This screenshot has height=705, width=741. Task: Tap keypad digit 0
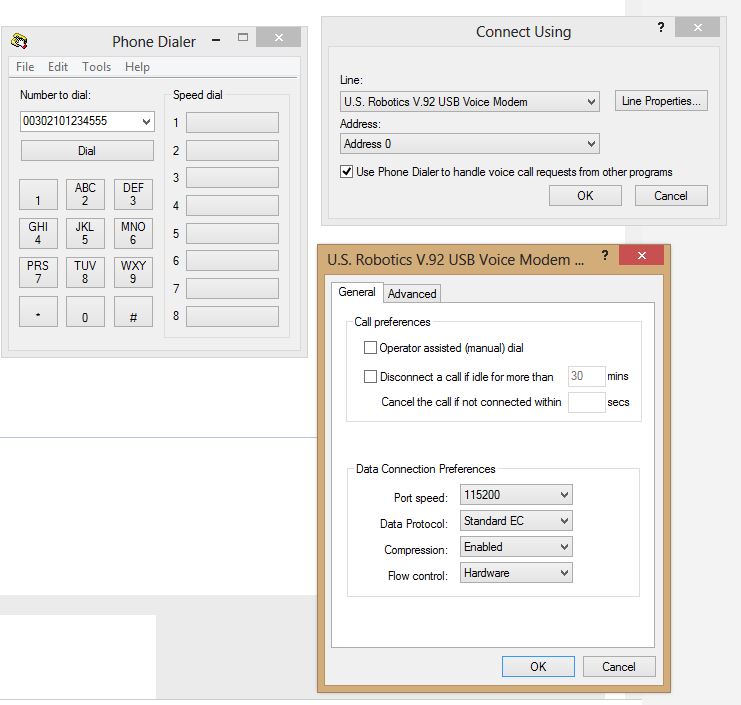click(85, 311)
